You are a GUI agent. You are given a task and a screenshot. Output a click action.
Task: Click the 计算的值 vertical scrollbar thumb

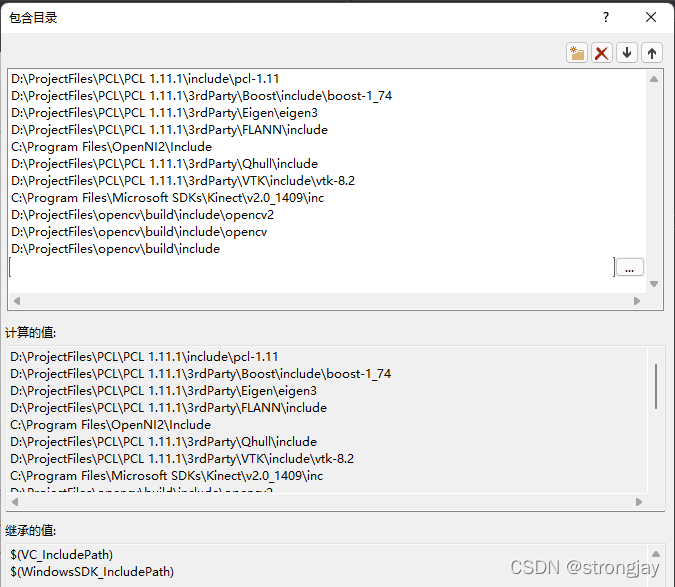(656, 386)
